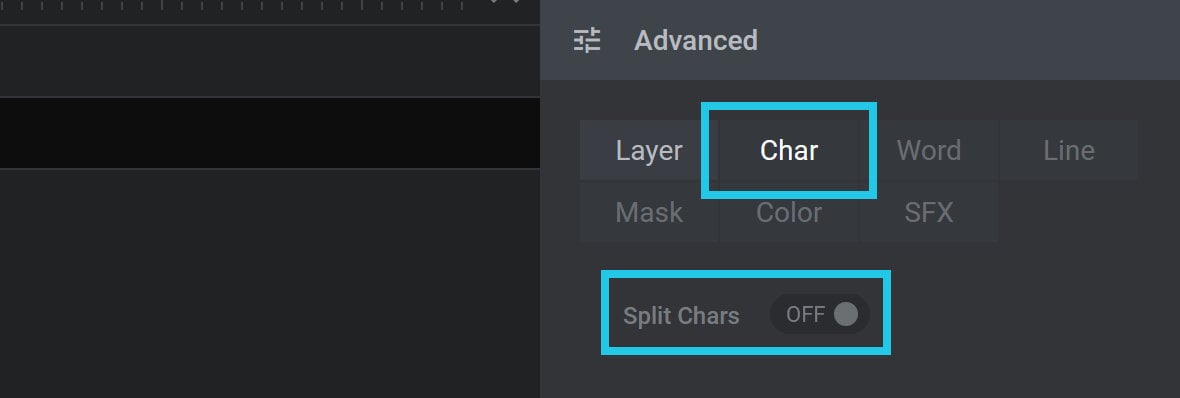
Task: Open the Color tab
Action: pyautogui.click(x=789, y=212)
